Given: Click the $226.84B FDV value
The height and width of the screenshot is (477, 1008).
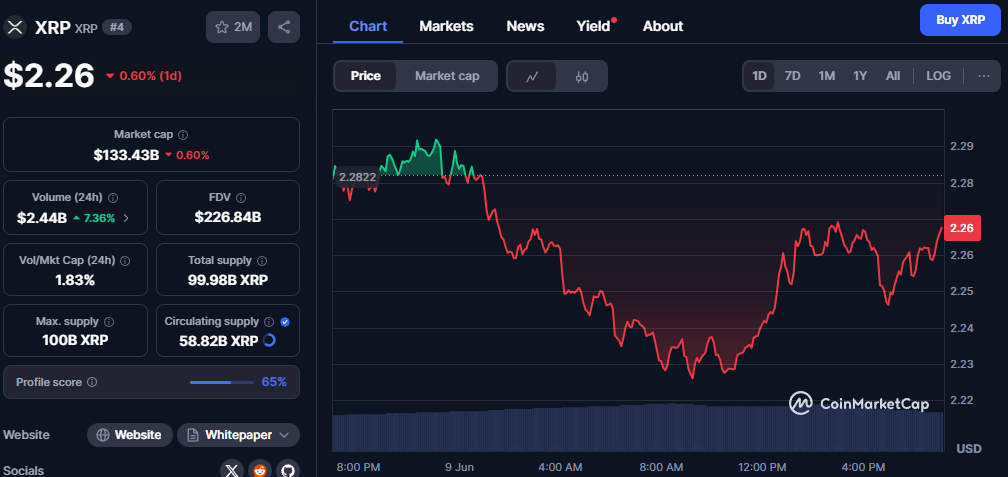Looking at the screenshot, I should pyautogui.click(x=228, y=217).
